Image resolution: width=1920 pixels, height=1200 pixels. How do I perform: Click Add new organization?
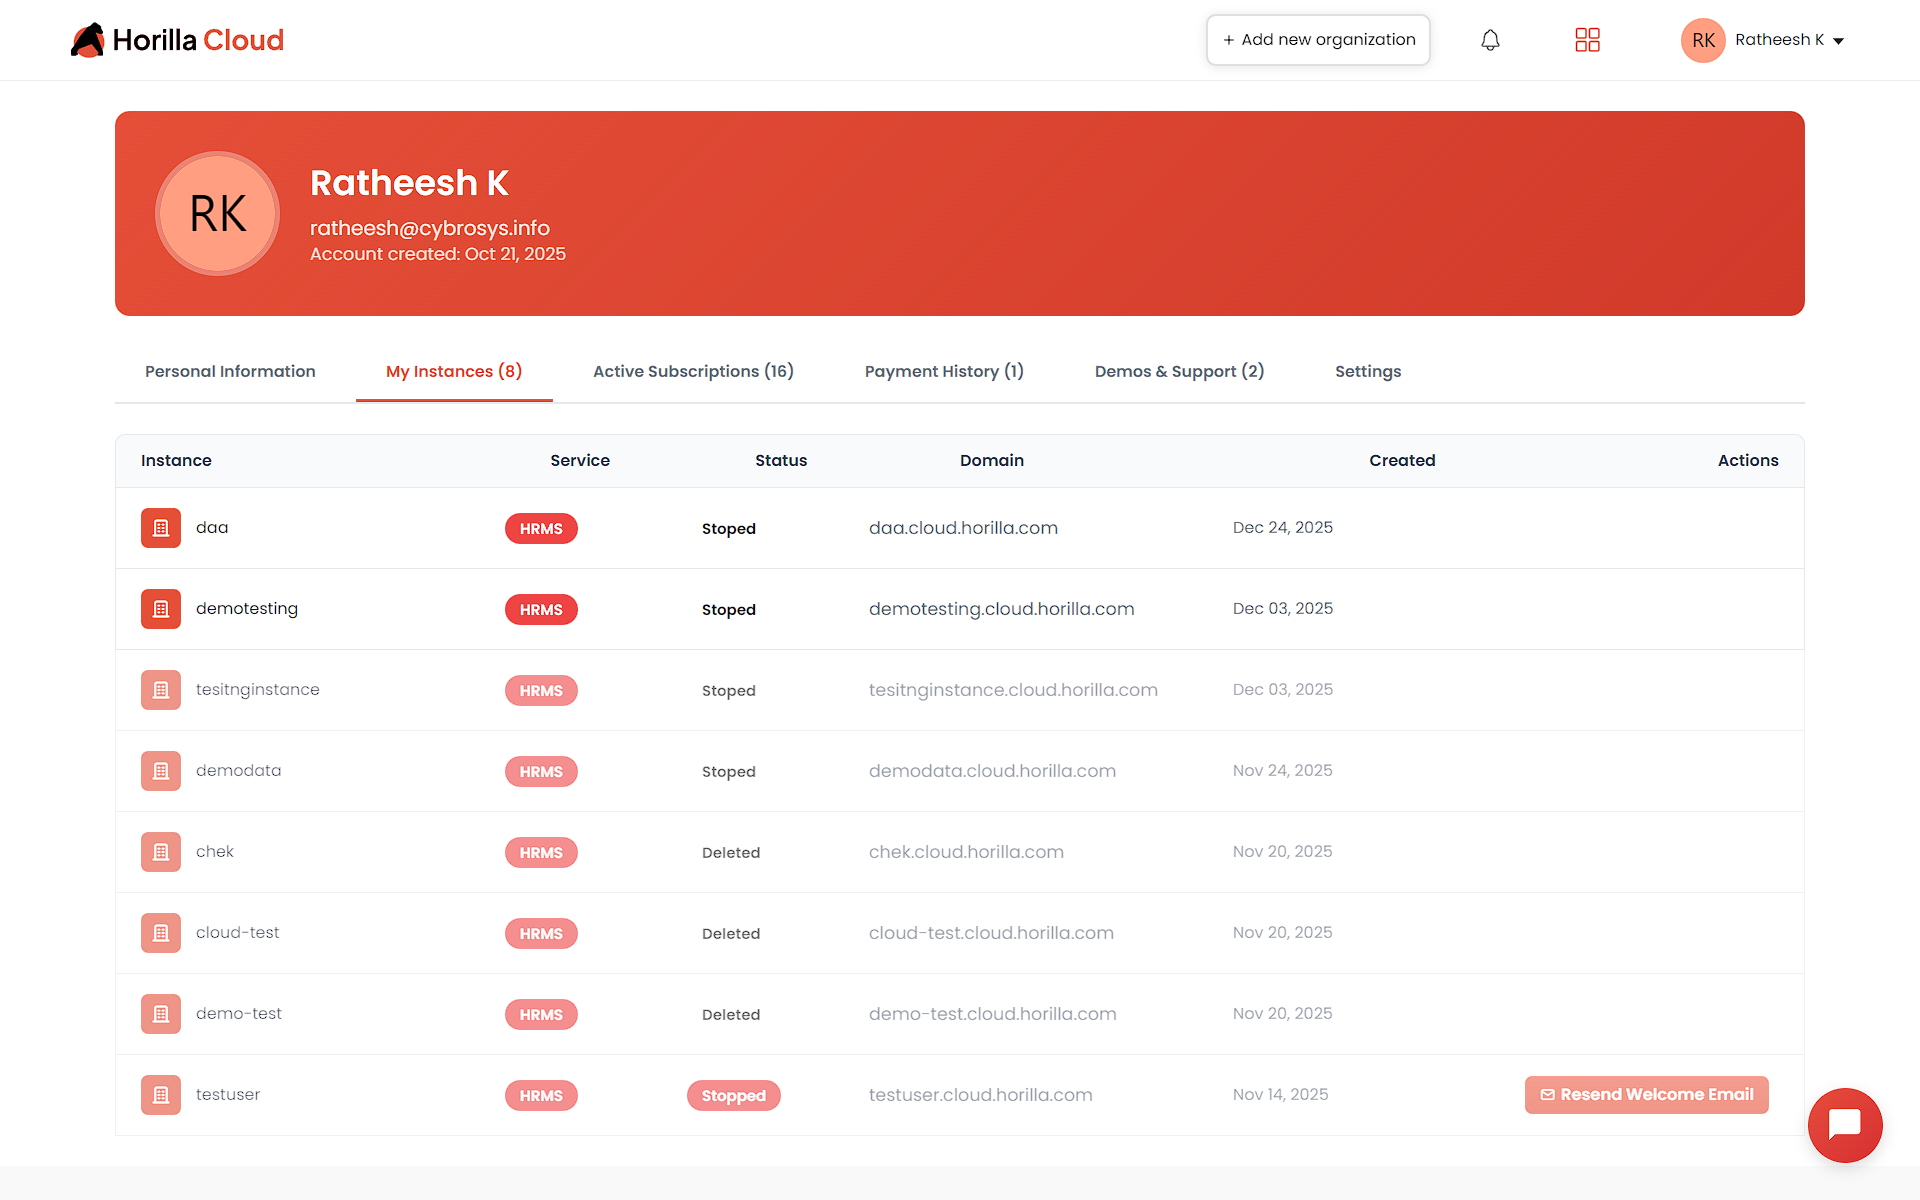click(x=1318, y=39)
